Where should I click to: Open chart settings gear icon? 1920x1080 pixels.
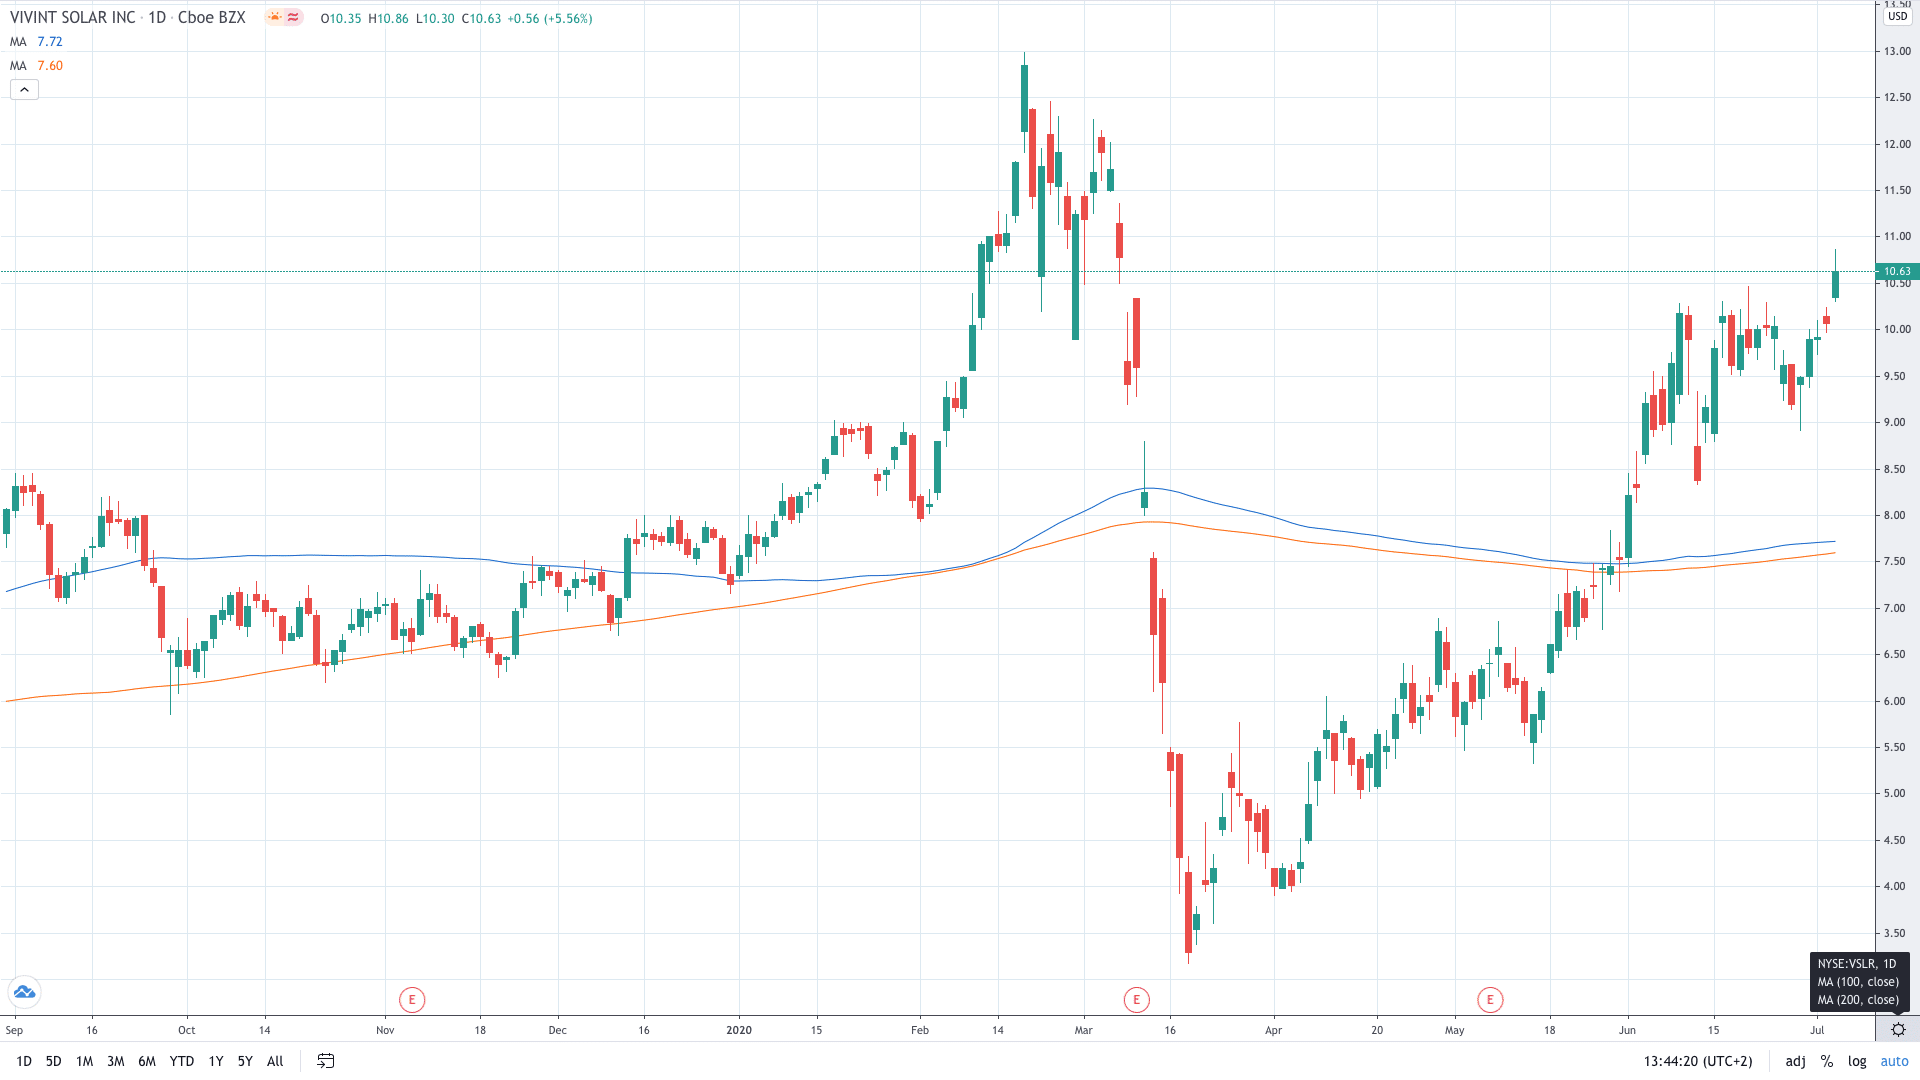point(1897,1030)
